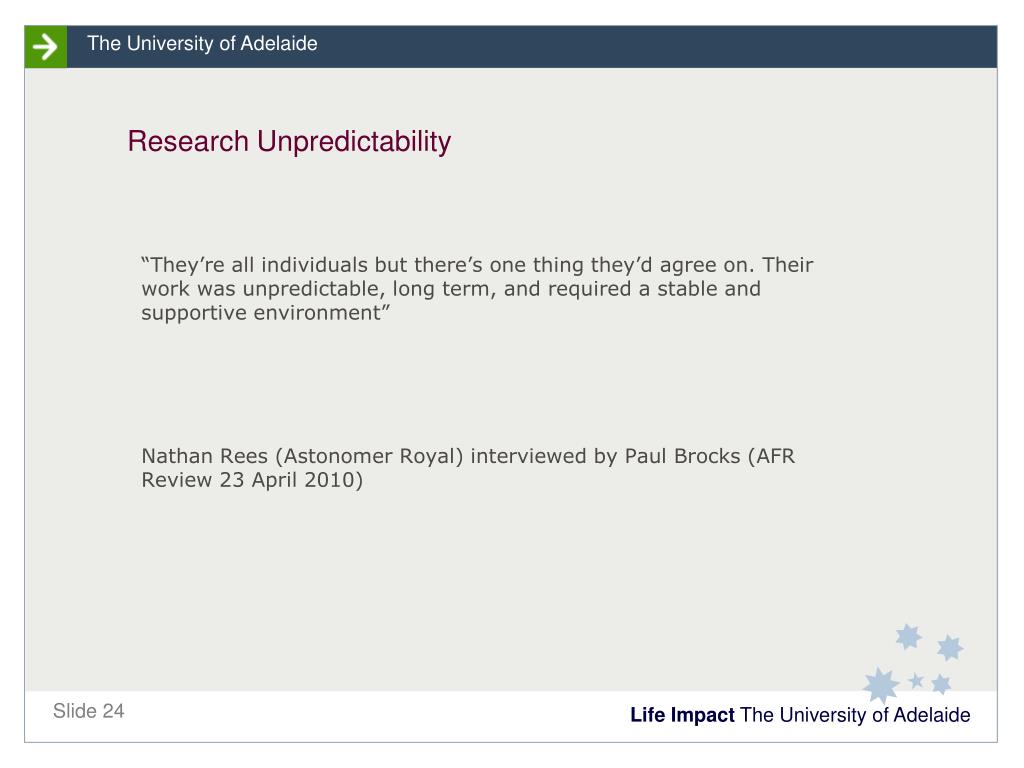Click the tiny middle star in the cluster
1024x768 pixels.
[x=916, y=681]
